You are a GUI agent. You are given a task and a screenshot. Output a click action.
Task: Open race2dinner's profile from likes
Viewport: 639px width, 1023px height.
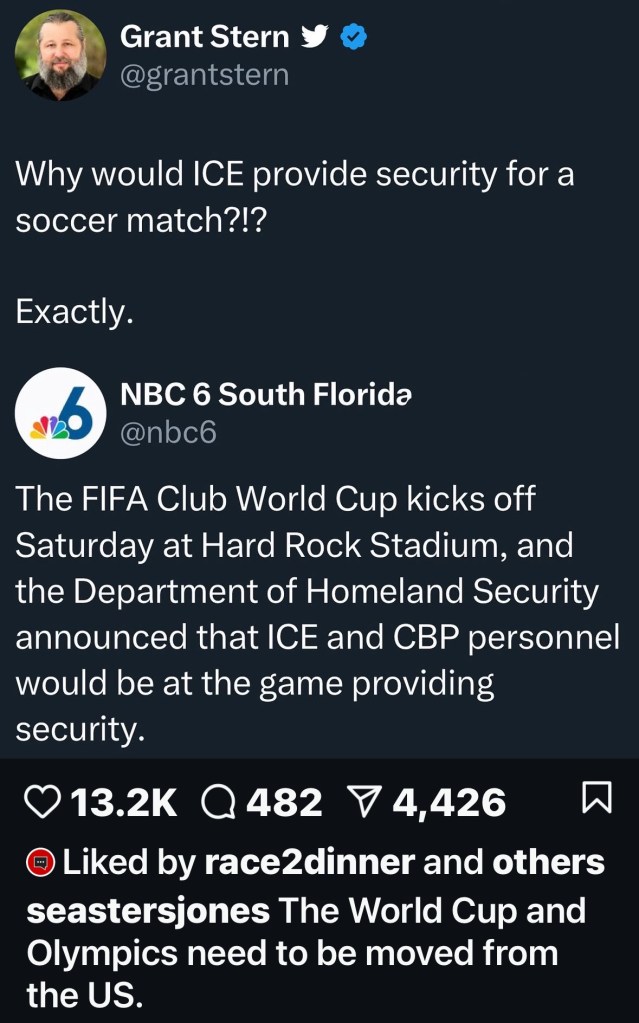point(308,862)
